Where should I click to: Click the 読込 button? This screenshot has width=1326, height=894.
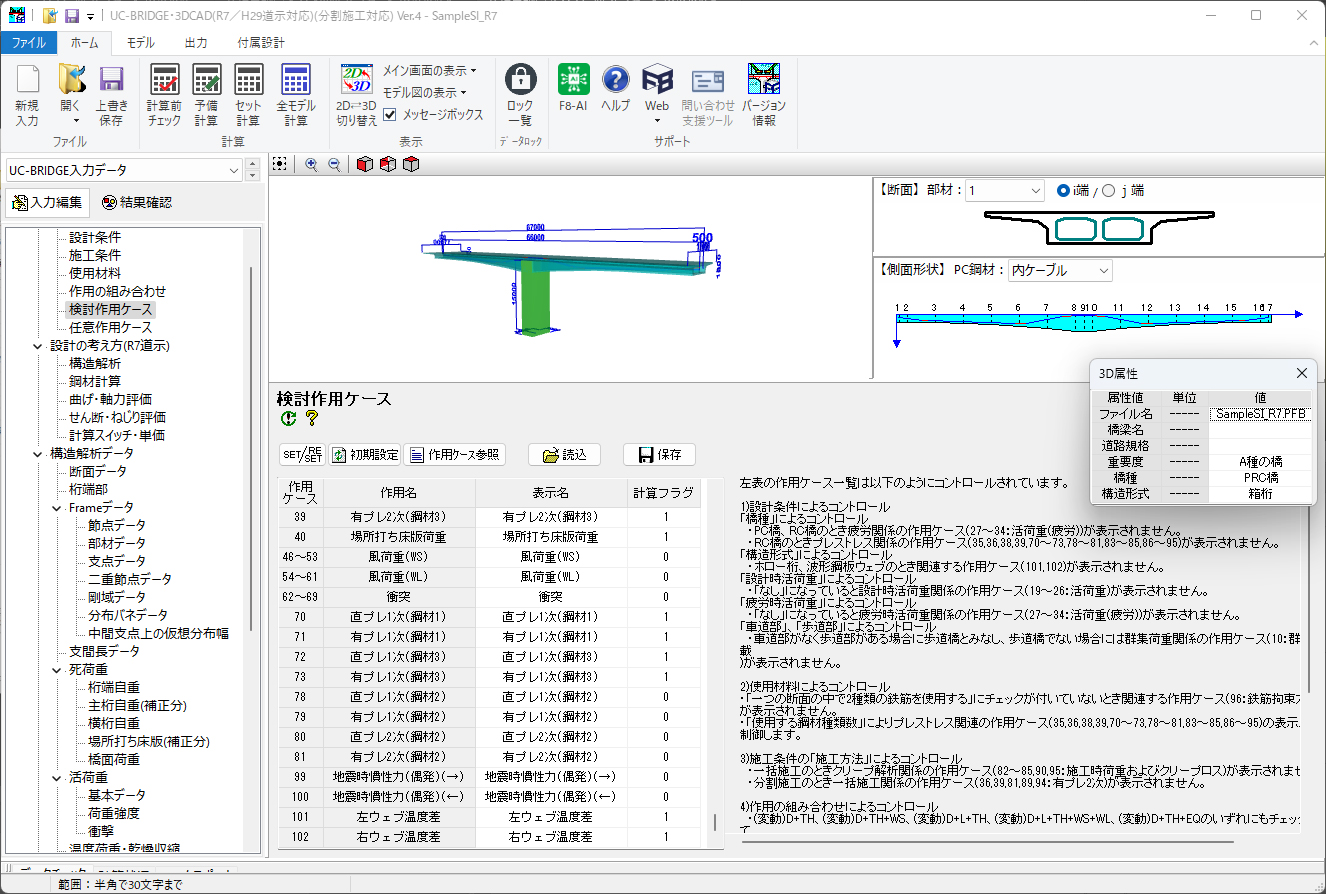point(564,454)
